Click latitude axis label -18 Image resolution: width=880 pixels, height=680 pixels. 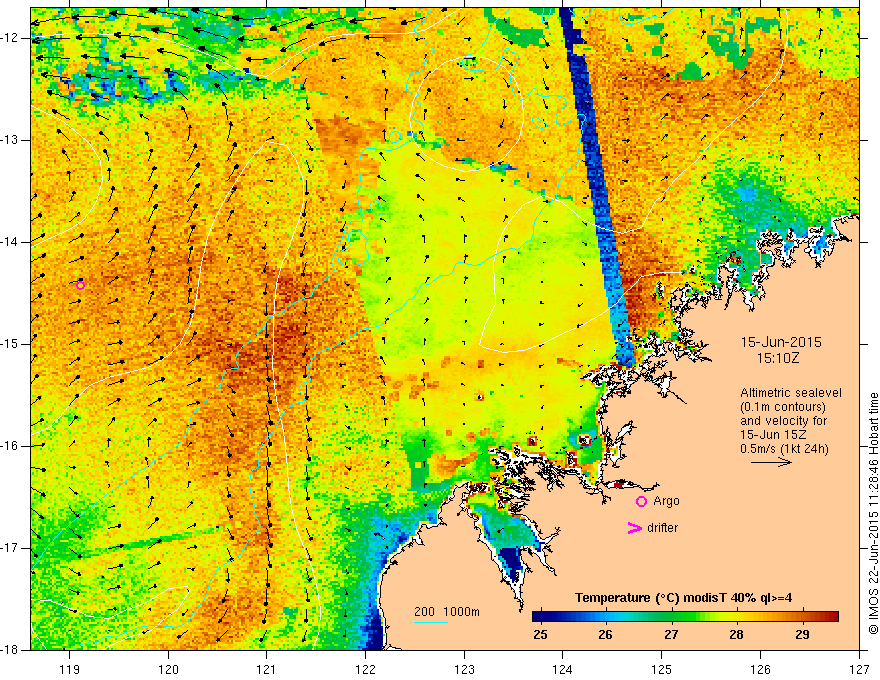11,650
